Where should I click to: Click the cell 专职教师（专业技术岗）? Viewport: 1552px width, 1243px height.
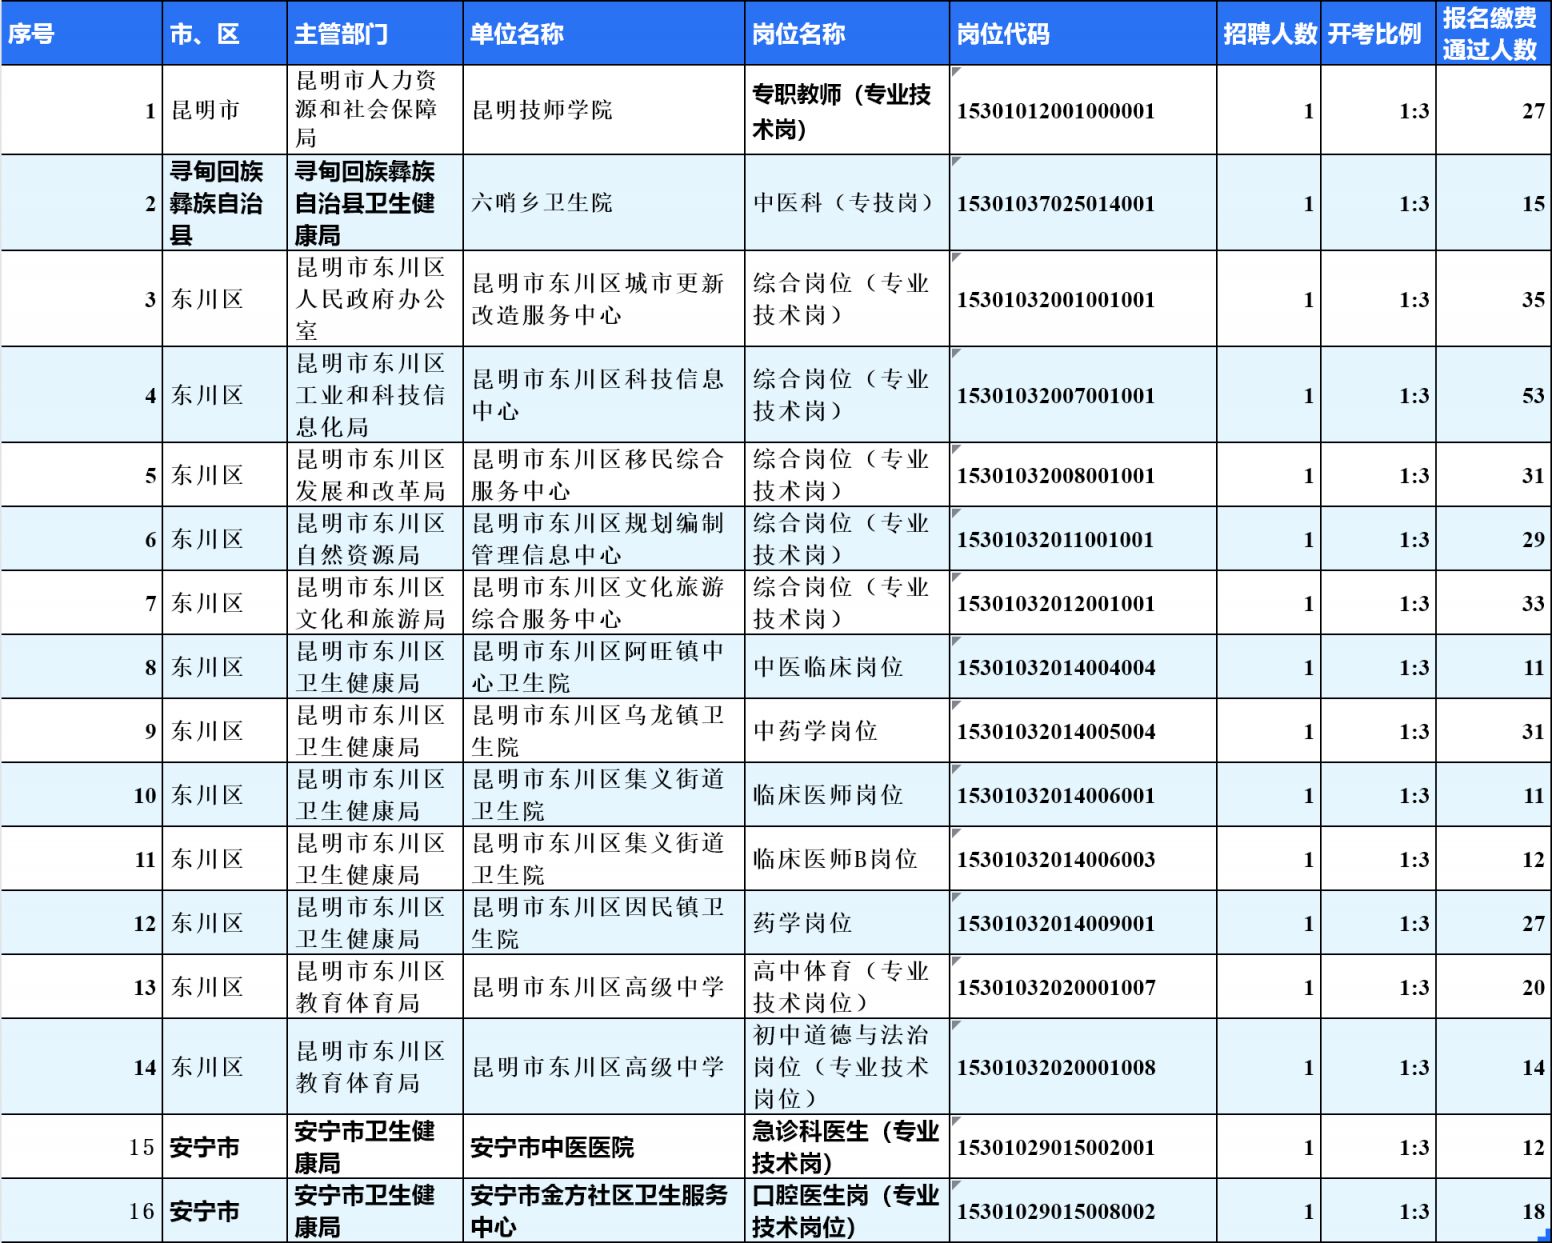pyautogui.click(x=847, y=110)
